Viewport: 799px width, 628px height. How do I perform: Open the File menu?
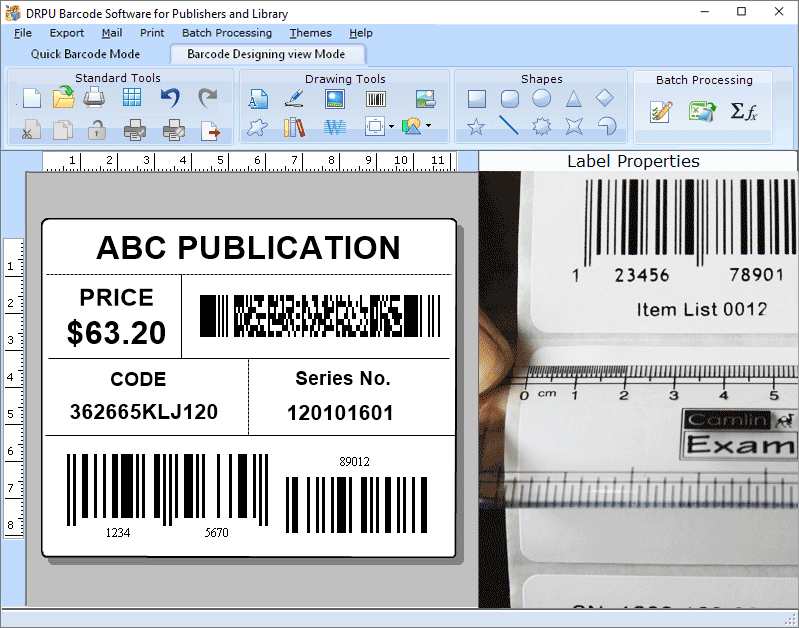22,33
